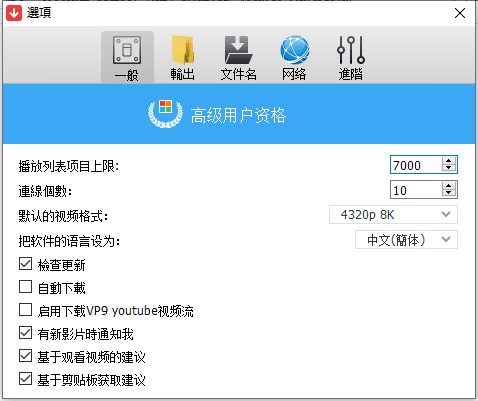The height and width of the screenshot is (401, 478).
Task: Open the 中文(簡体) language dropdown
Action: (x=406, y=240)
